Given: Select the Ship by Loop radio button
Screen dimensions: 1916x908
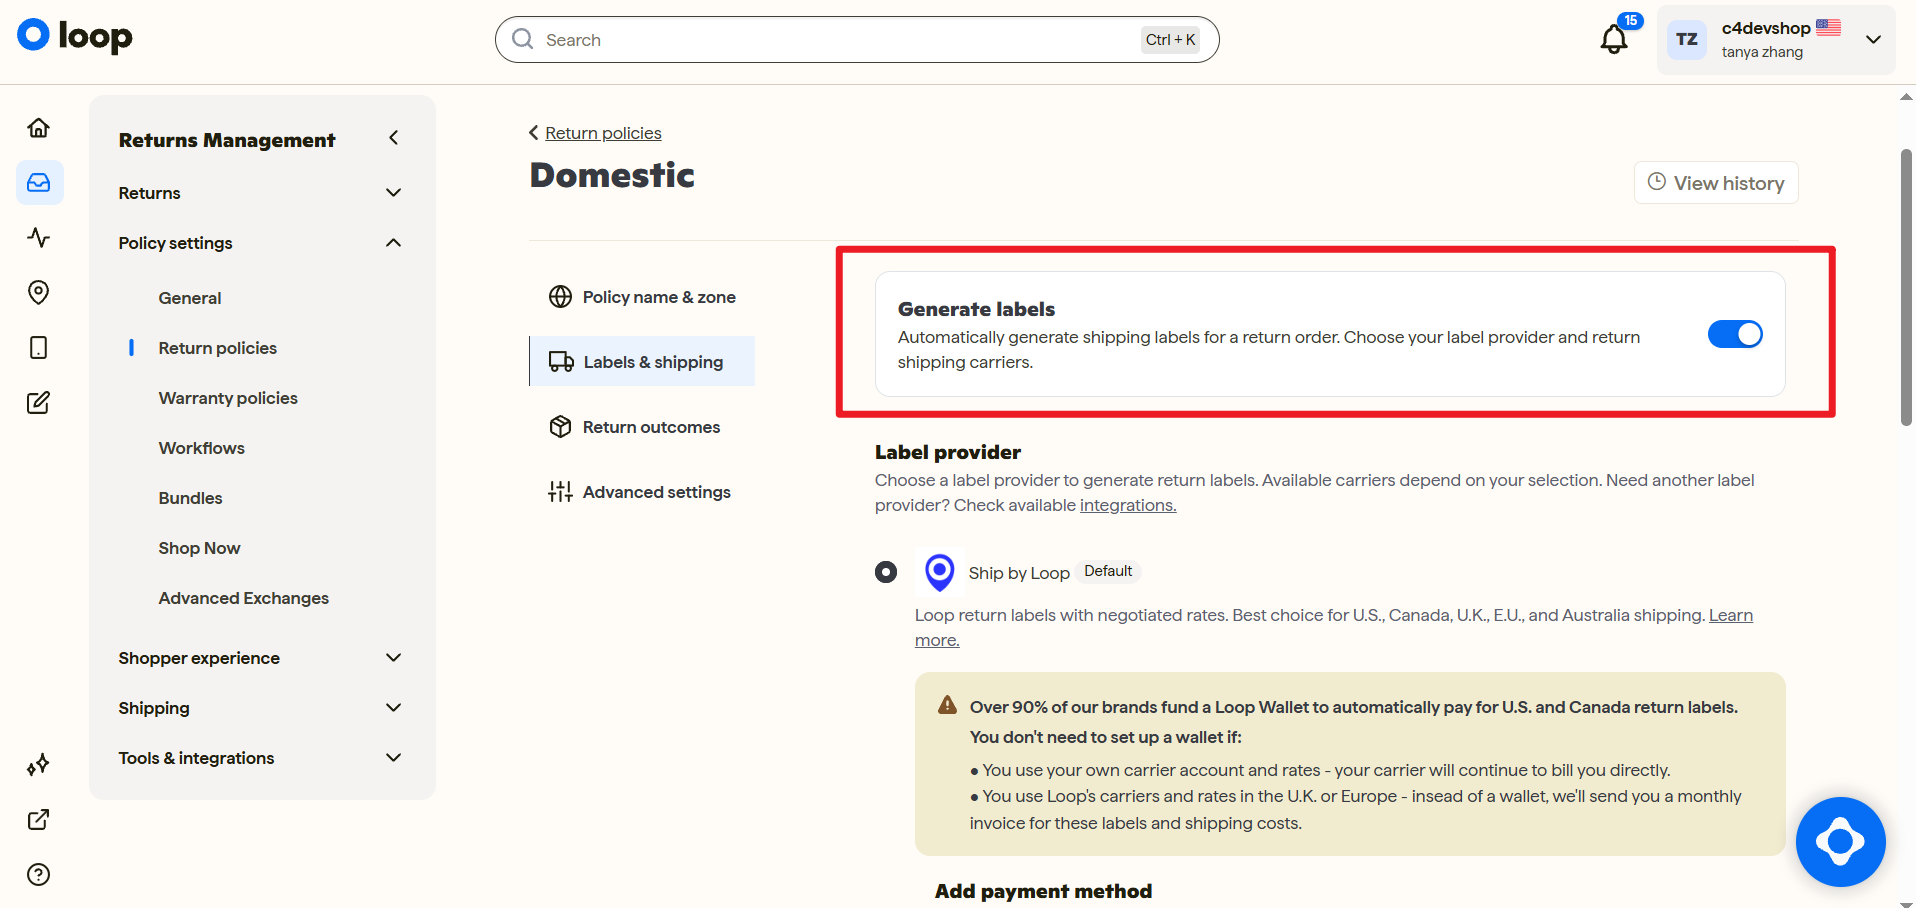Looking at the screenshot, I should (886, 572).
